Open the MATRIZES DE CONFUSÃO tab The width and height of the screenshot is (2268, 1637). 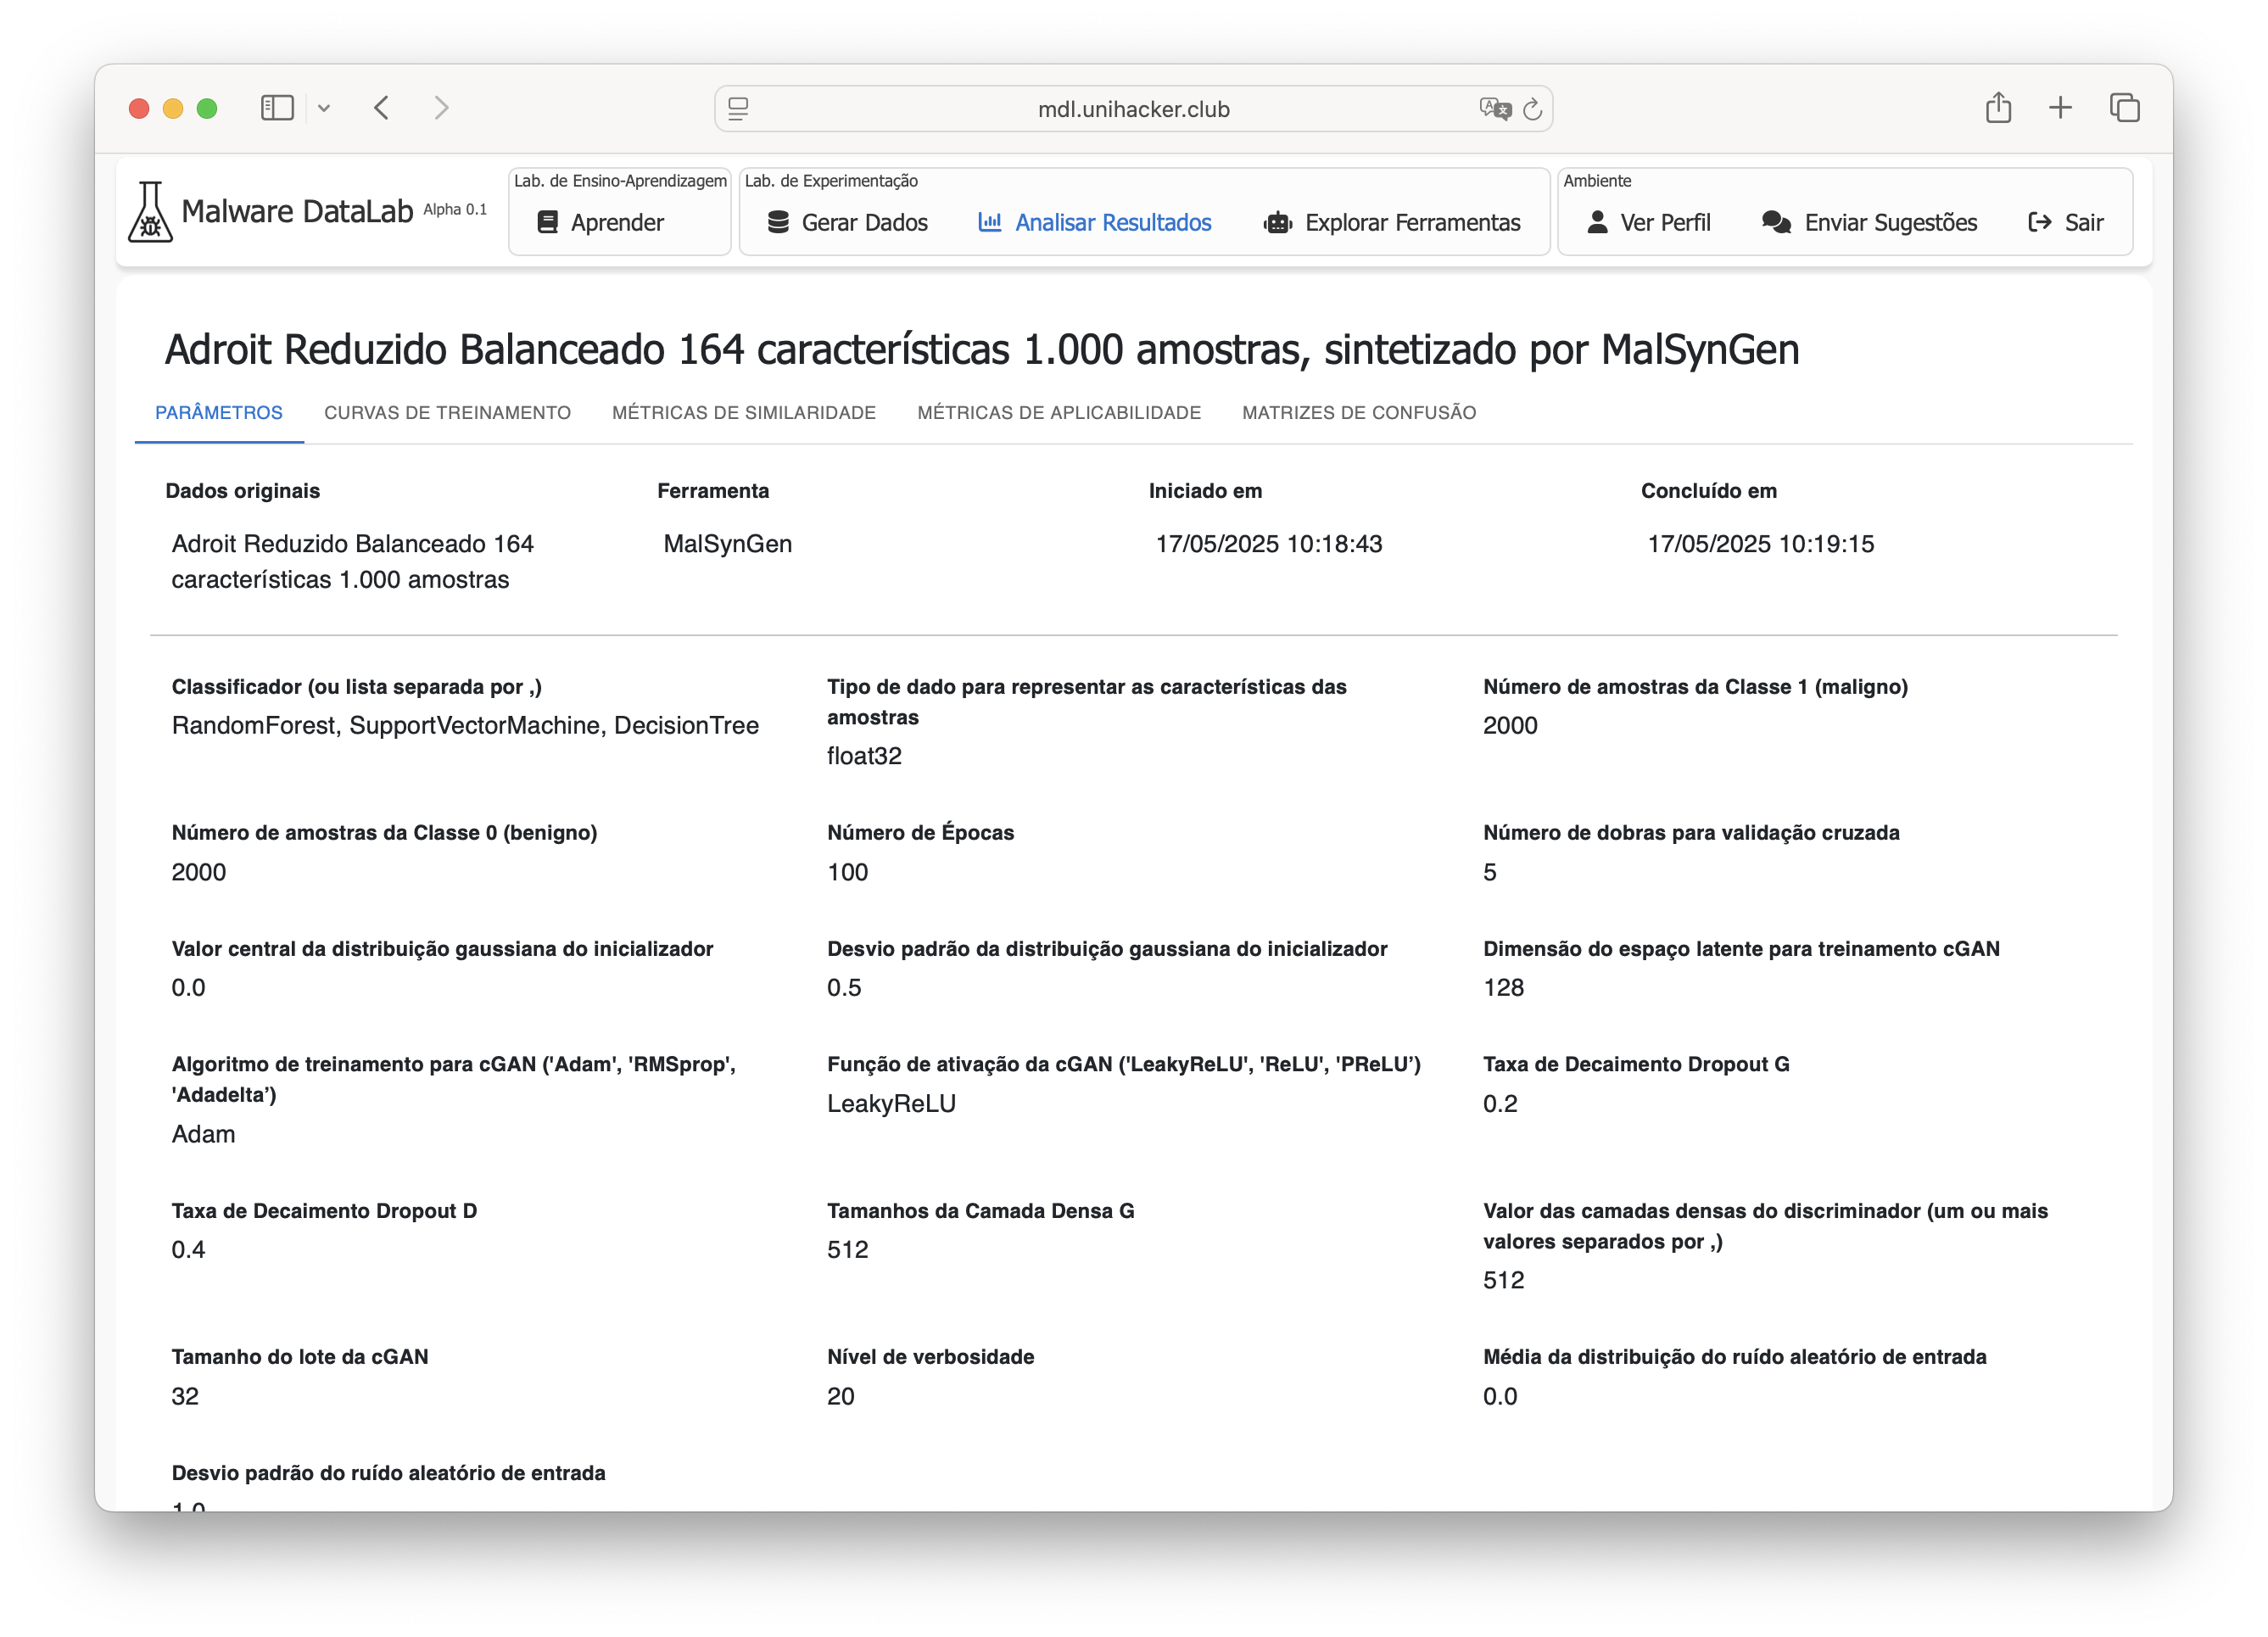pos(1359,412)
